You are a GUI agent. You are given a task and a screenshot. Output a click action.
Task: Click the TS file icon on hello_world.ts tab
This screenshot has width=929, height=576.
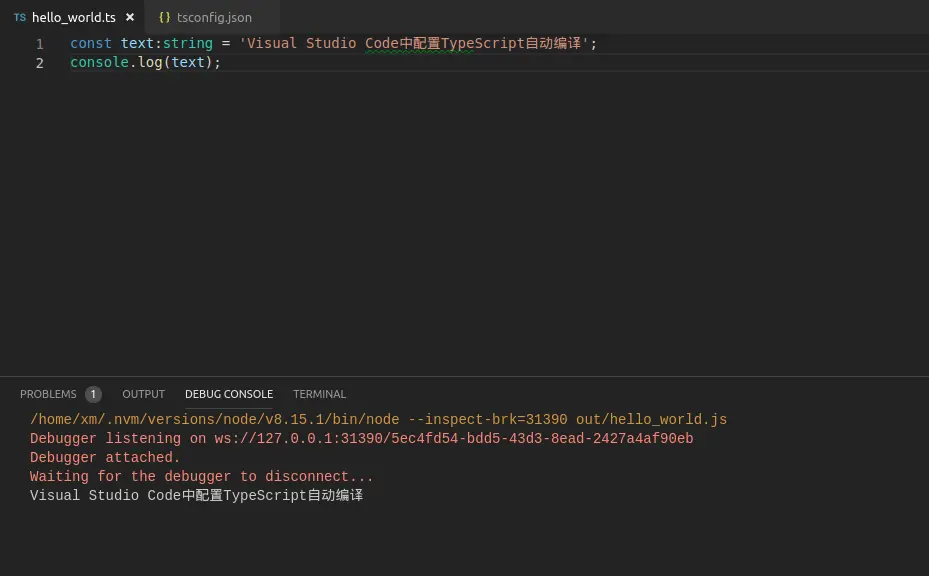pyautogui.click(x=20, y=17)
